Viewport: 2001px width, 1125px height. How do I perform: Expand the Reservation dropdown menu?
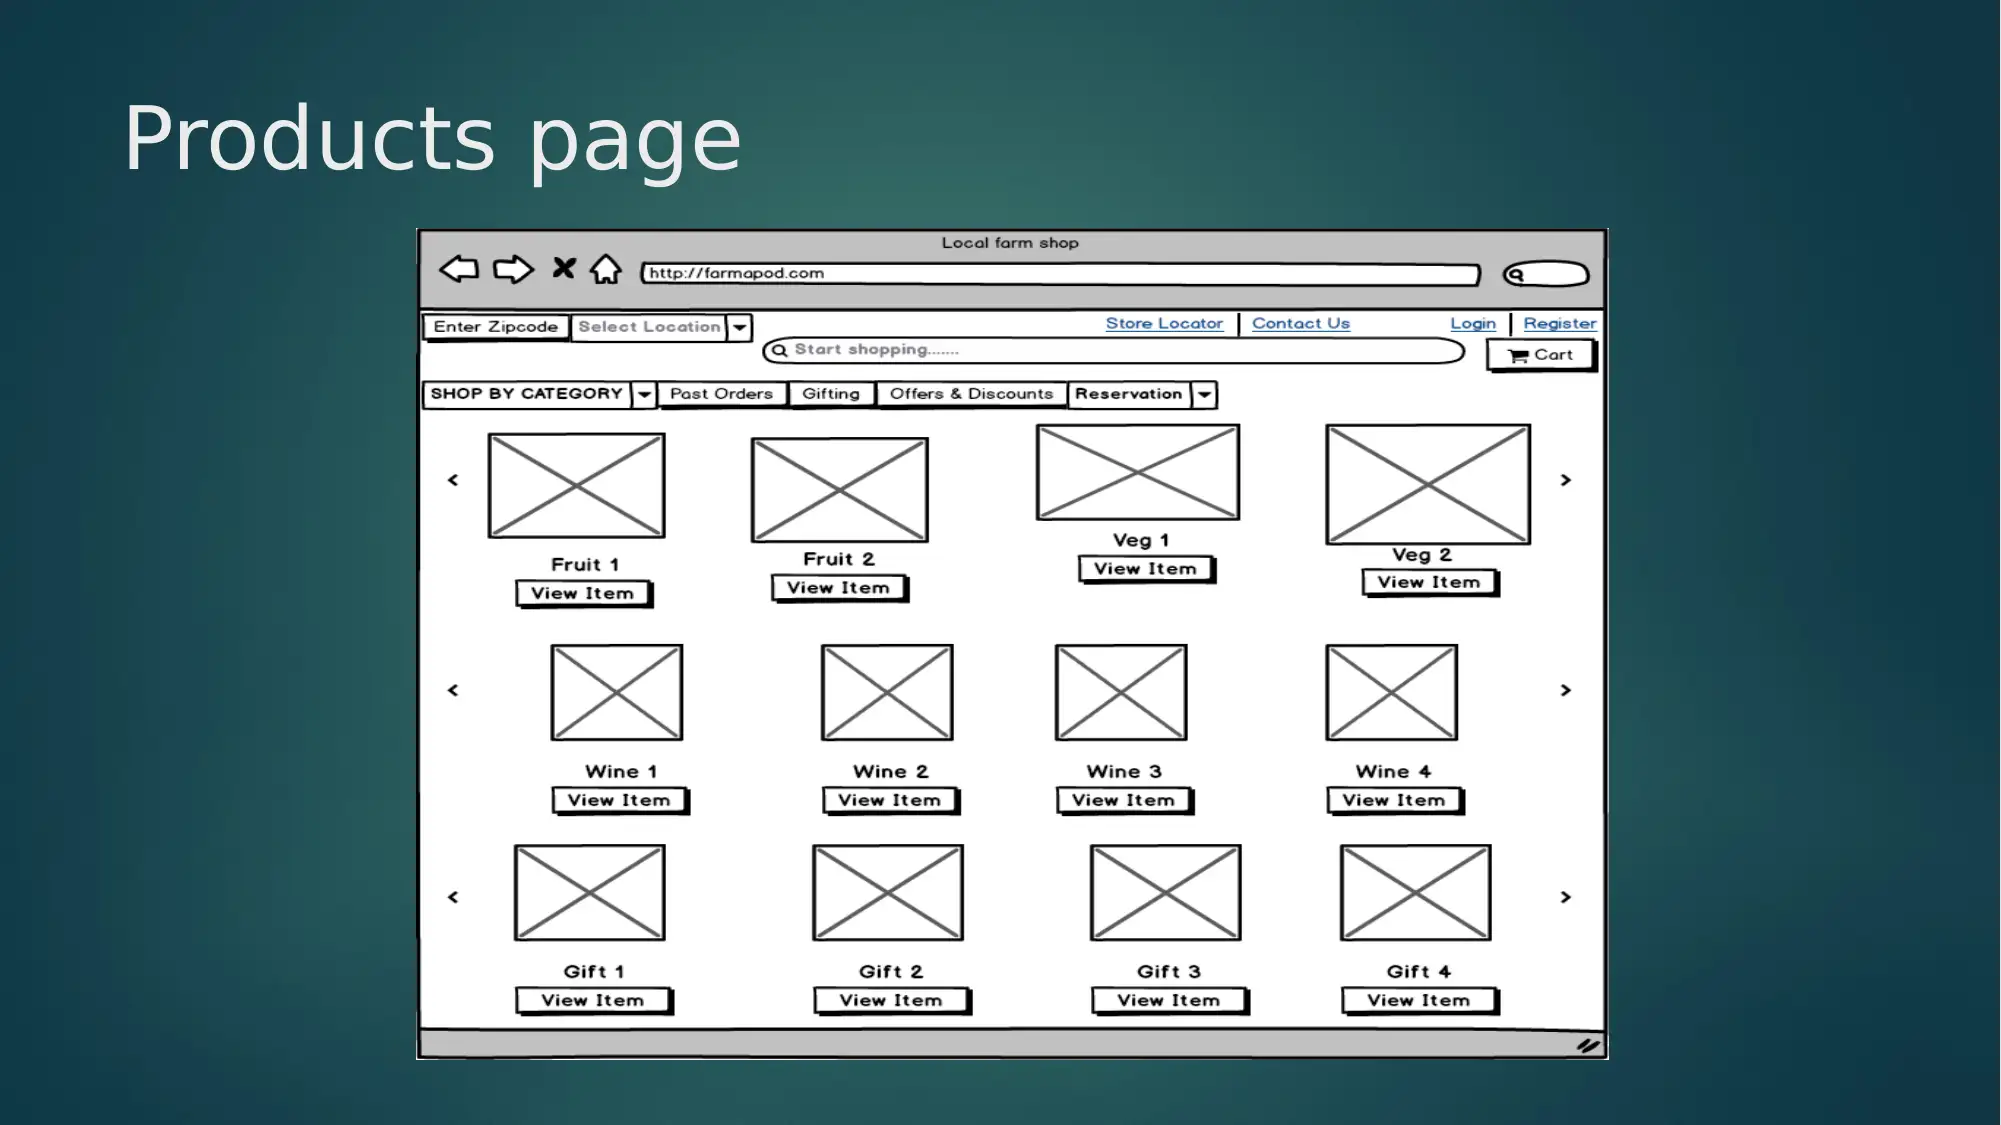pos(1203,394)
